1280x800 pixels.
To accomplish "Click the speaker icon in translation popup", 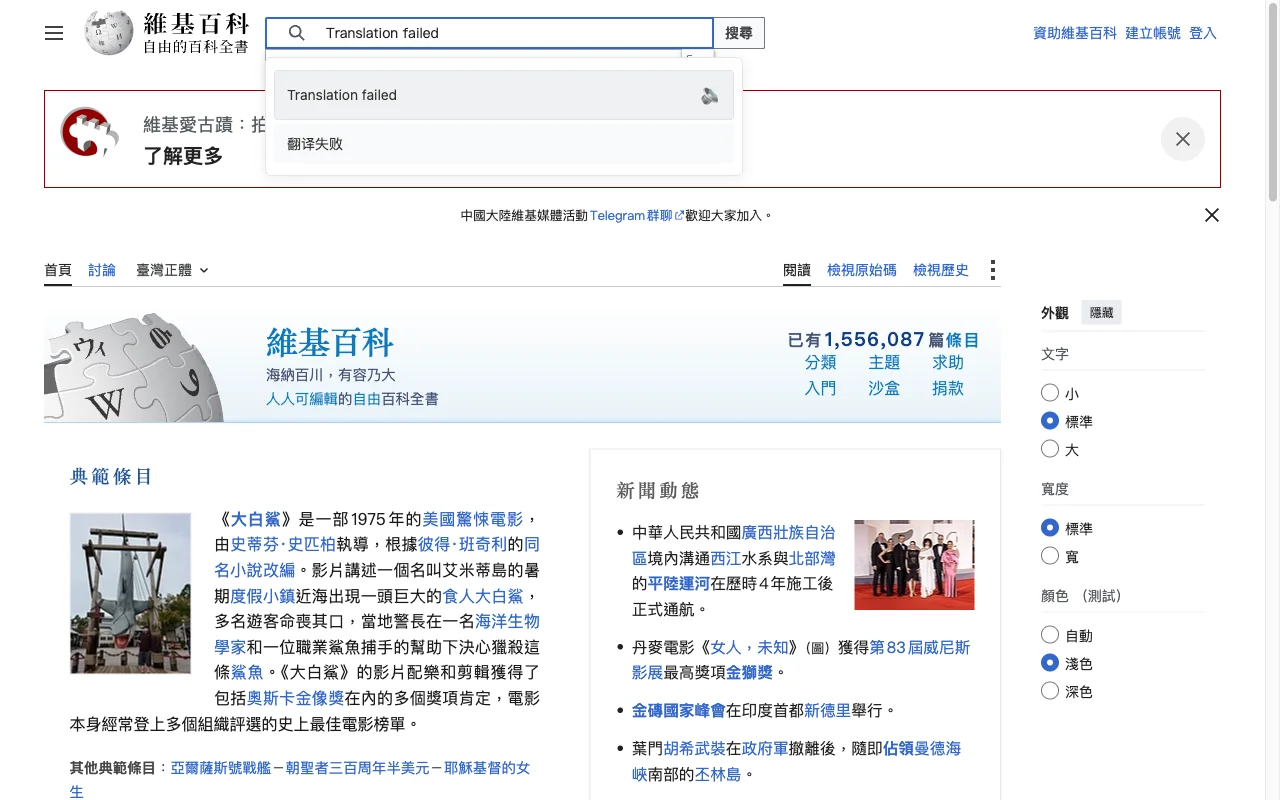I will [710, 95].
